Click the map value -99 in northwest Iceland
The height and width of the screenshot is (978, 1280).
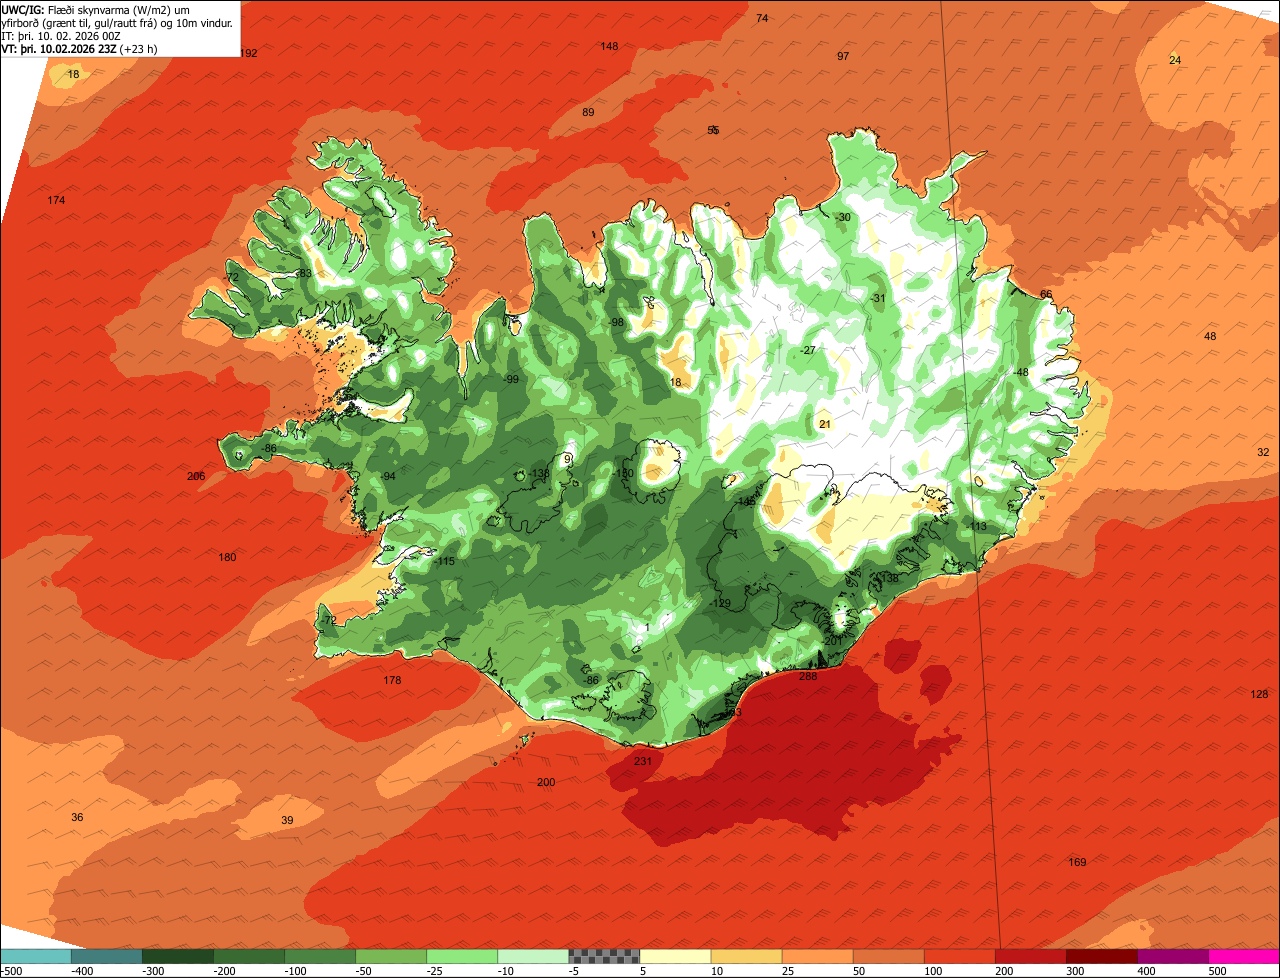coord(511,379)
